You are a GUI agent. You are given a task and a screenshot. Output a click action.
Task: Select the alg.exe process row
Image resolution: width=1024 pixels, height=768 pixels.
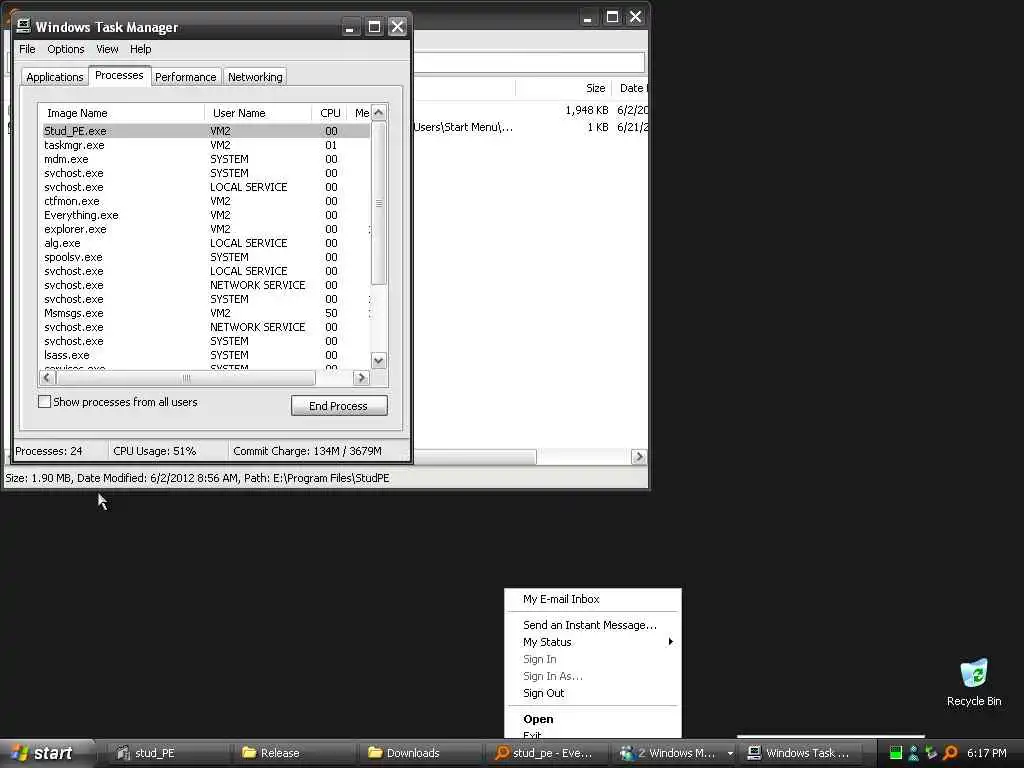(206, 243)
